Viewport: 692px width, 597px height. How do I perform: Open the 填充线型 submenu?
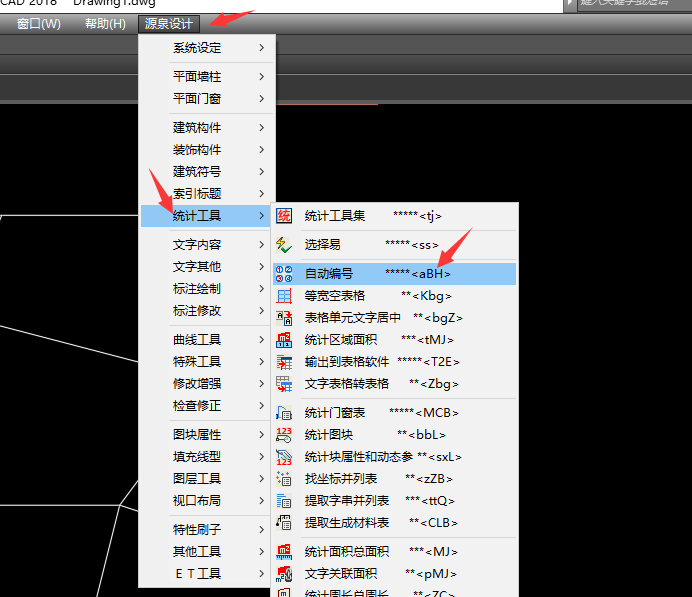pyautogui.click(x=206, y=457)
